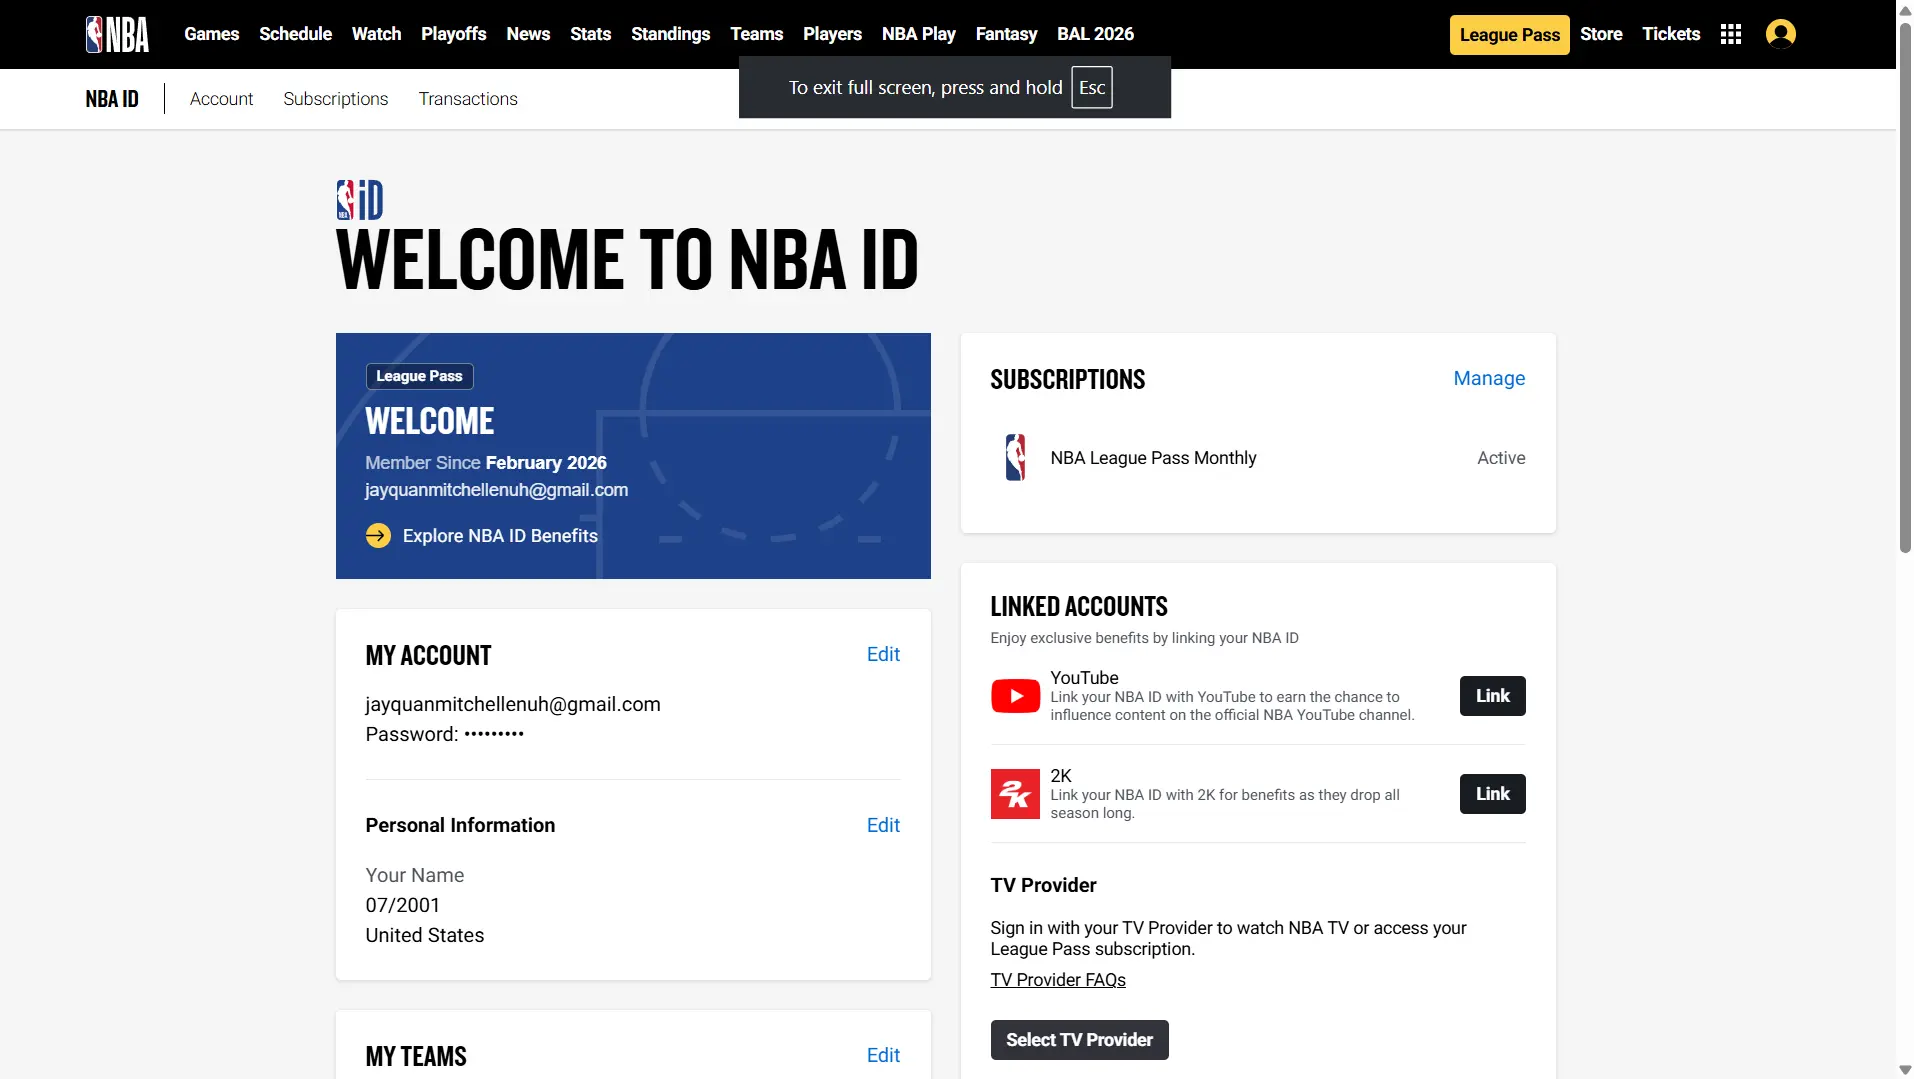Click the 2K logo in Linked Accounts
1914x1079 pixels.
click(x=1015, y=794)
